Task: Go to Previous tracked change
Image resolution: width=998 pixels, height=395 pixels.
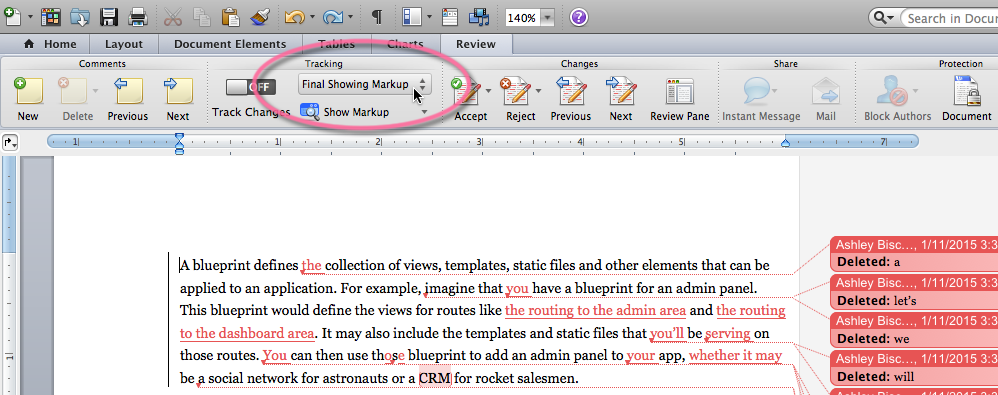Action: coord(571,99)
